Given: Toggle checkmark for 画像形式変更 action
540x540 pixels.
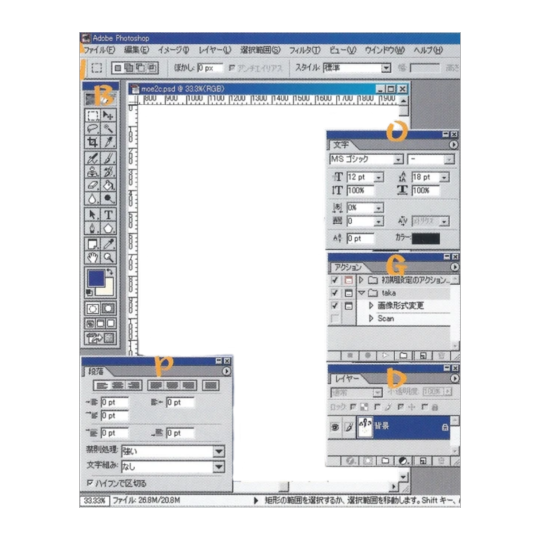Looking at the screenshot, I should point(334,305).
